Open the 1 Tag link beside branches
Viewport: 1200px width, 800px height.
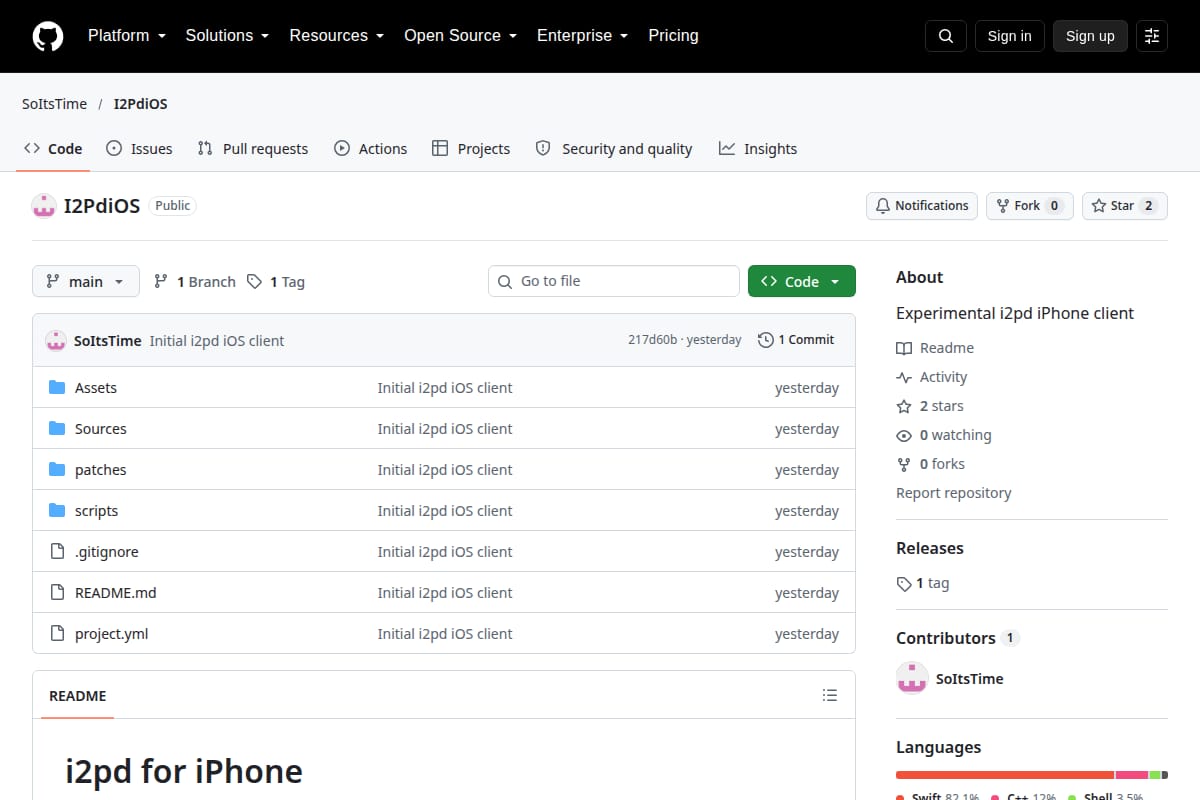[x=275, y=282]
